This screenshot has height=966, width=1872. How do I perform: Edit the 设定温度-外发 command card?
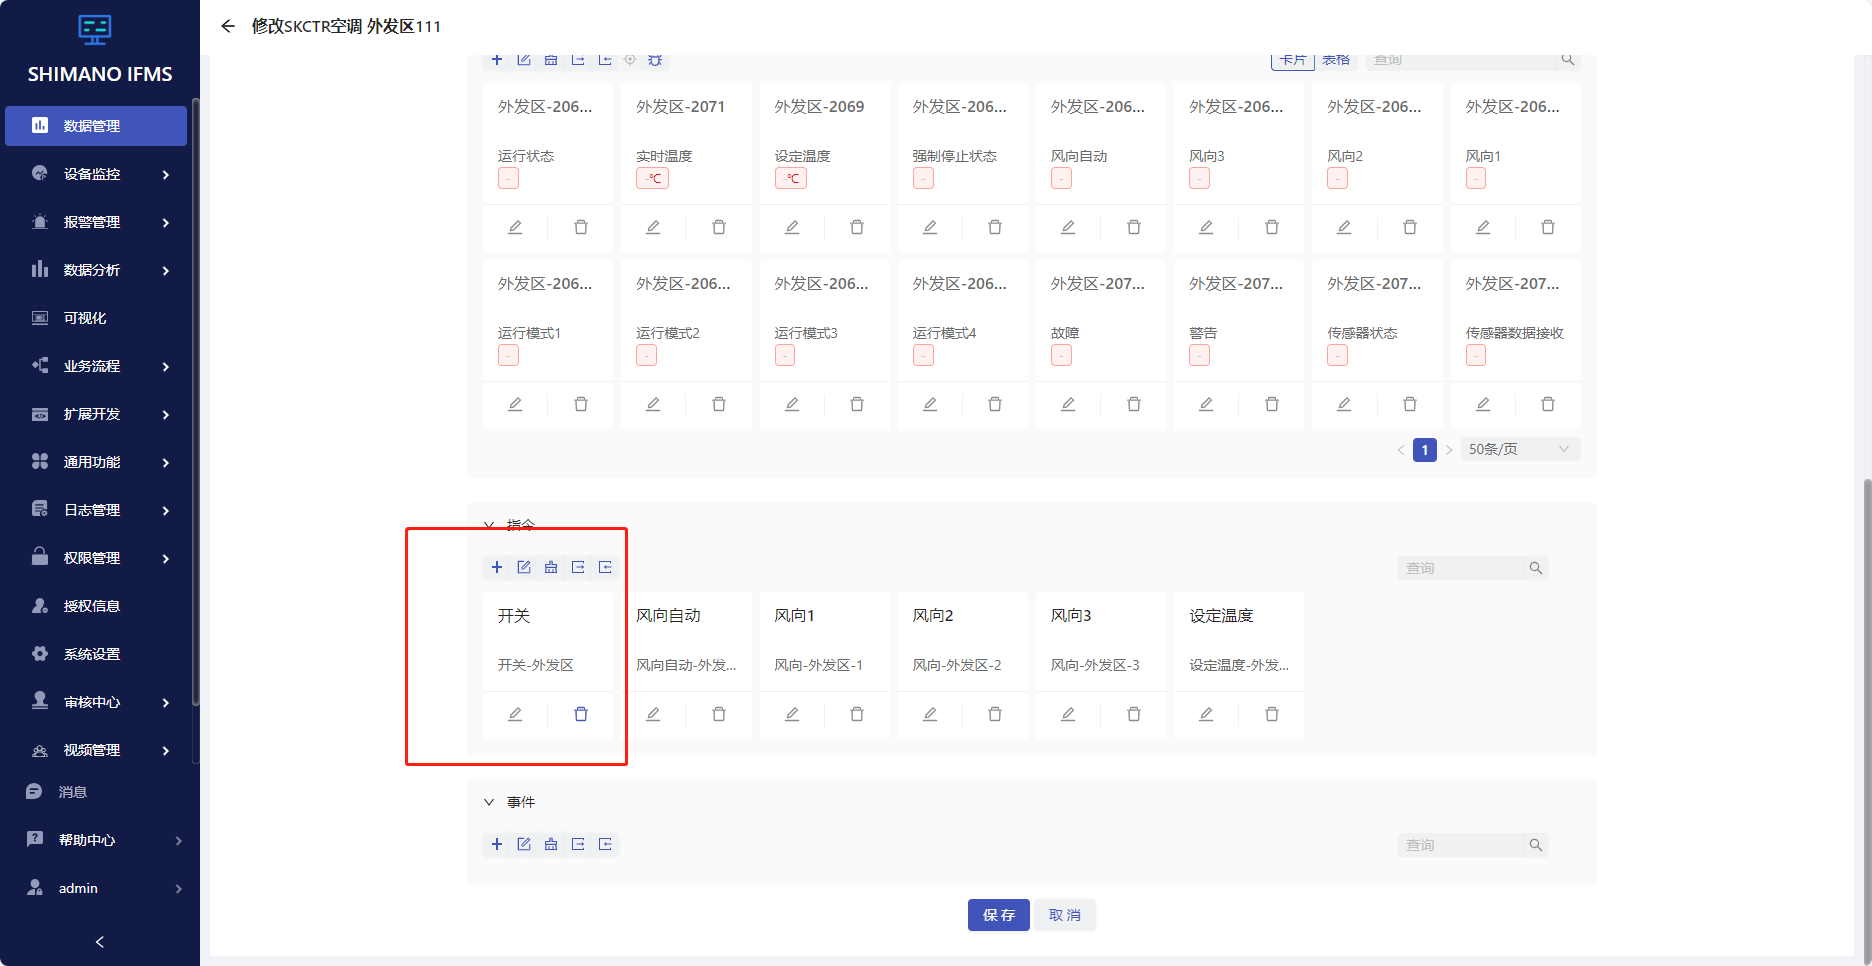(x=1206, y=714)
